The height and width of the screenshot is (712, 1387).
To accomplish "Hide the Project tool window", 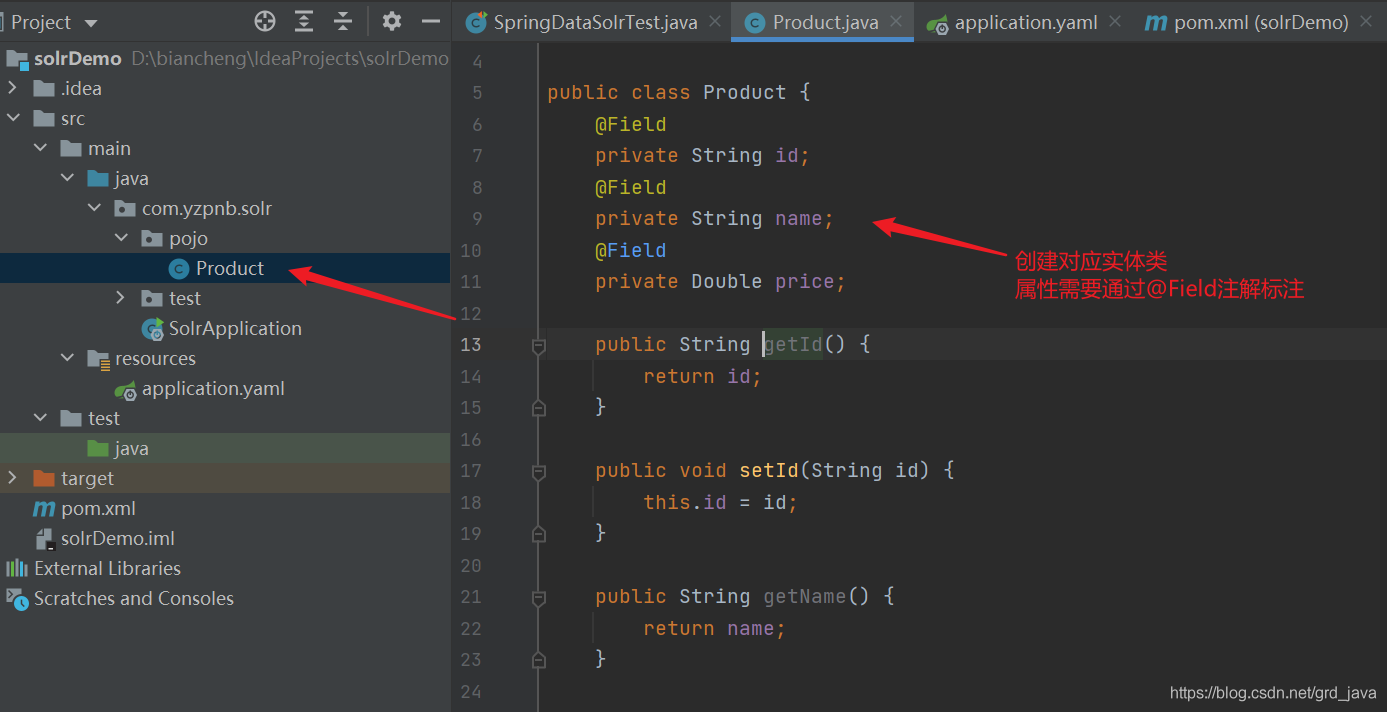I will click(x=431, y=21).
